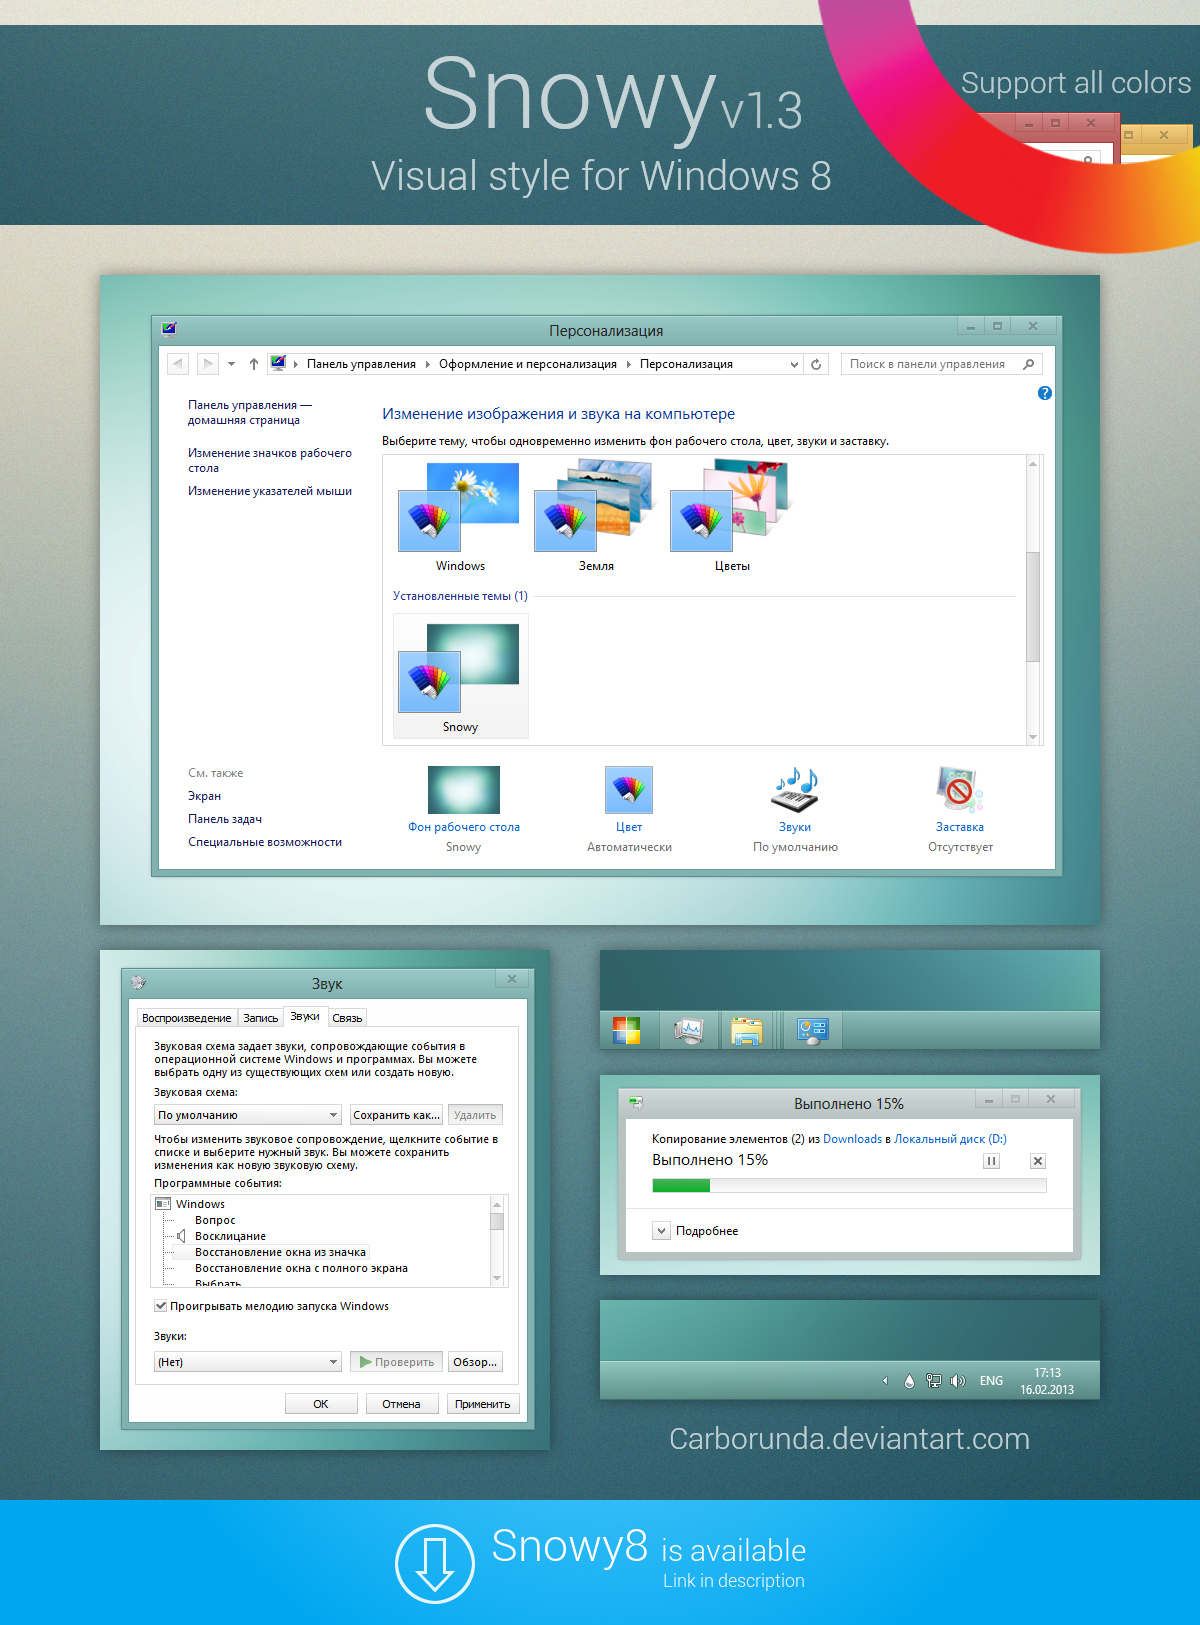Screen dimensions: 1200x1625
Task: Click events list scrollbar down arrow in Звук
Action: (x=497, y=1279)
